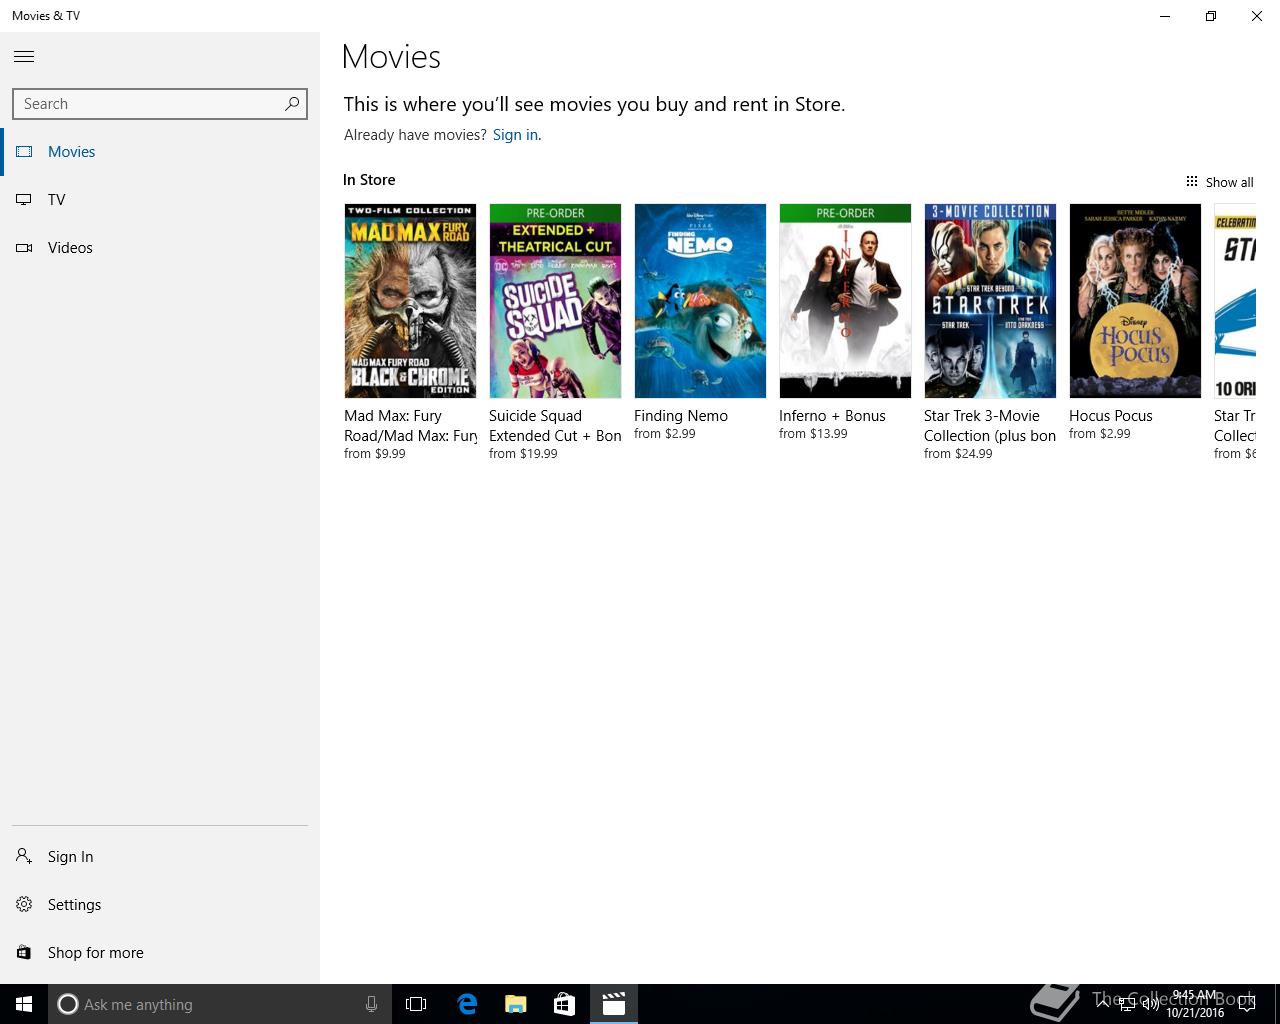The height and width of the screenshot is (1024, 1280).
Task: Follow the Sign in link
Action: 515,135
